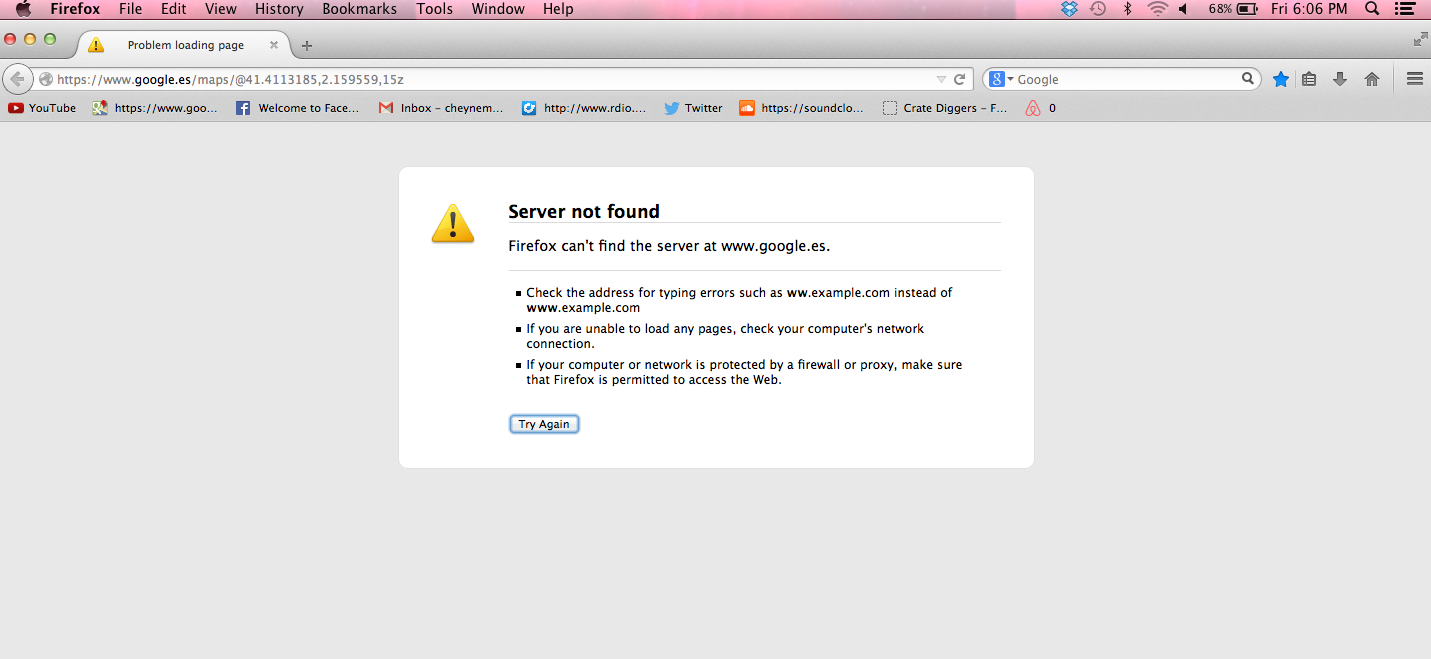The width and height of the screenshot is (1431, 659).
Task: Open the Welcome to Facebook bookmark
Action: [298, 108]
